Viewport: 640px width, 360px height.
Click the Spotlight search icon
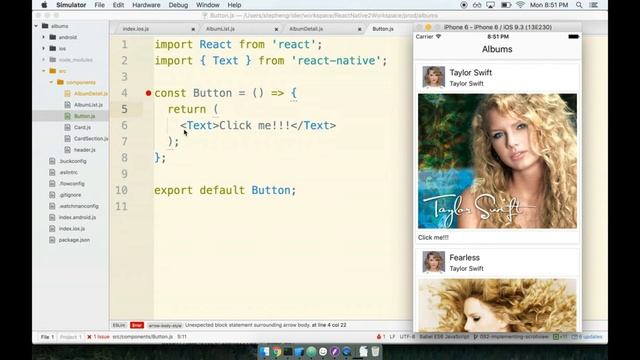579,5
